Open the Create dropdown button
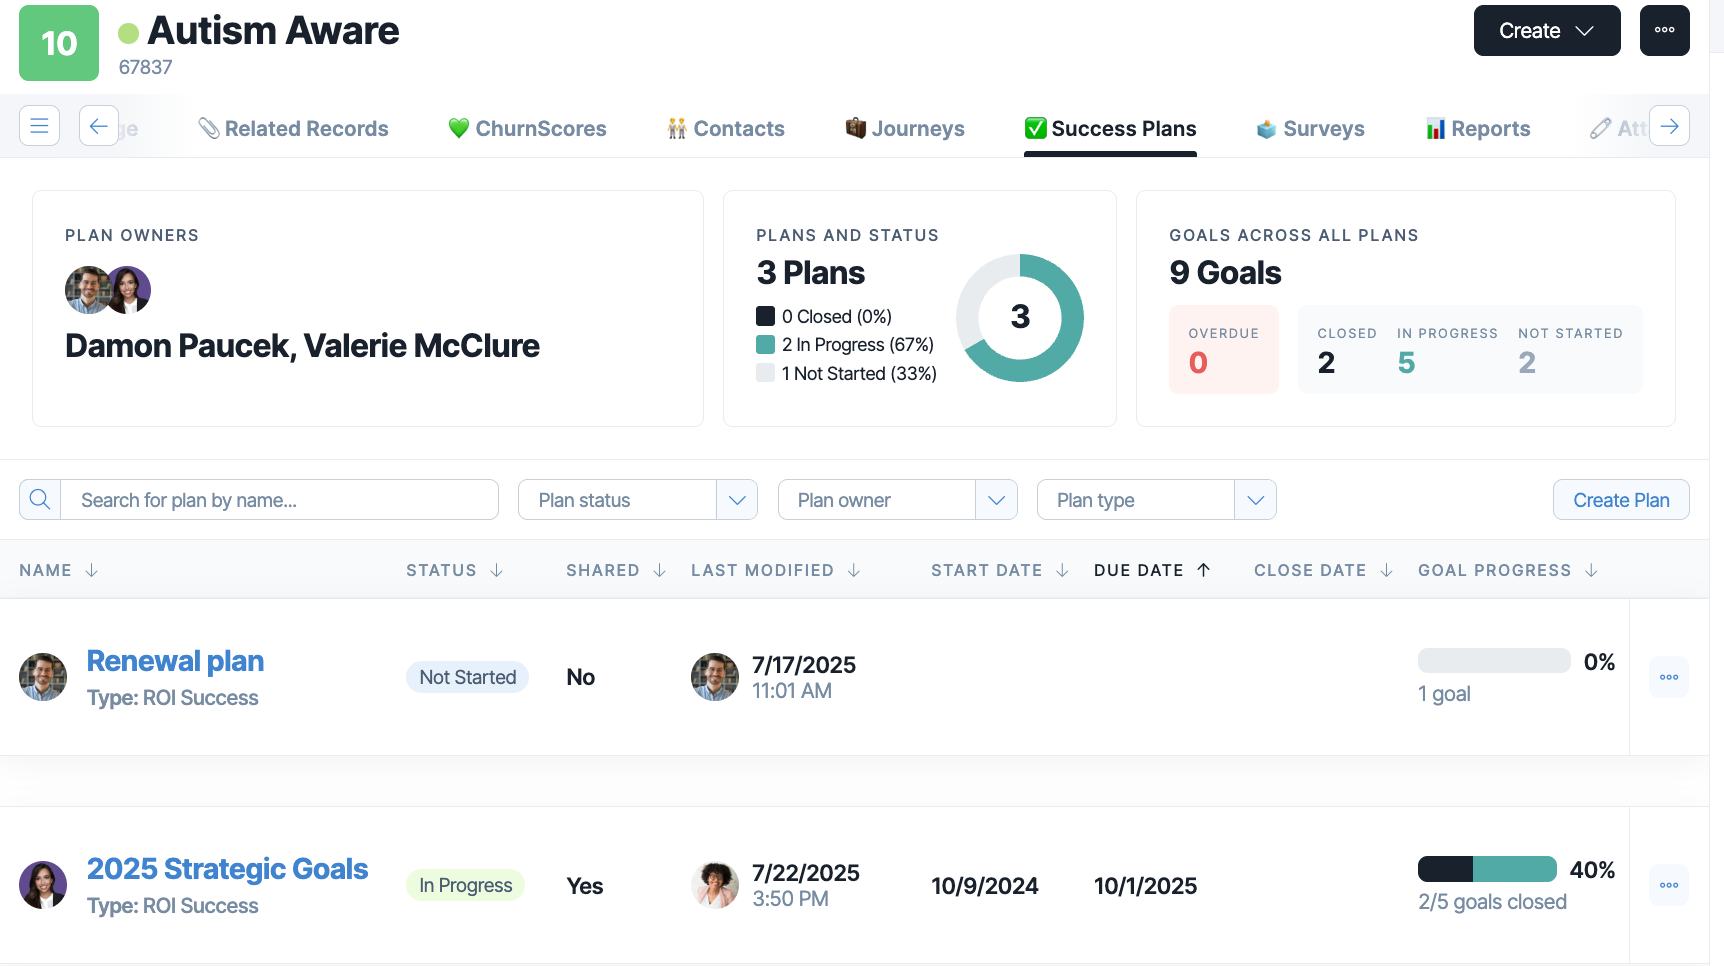 tap(1547, 30)
